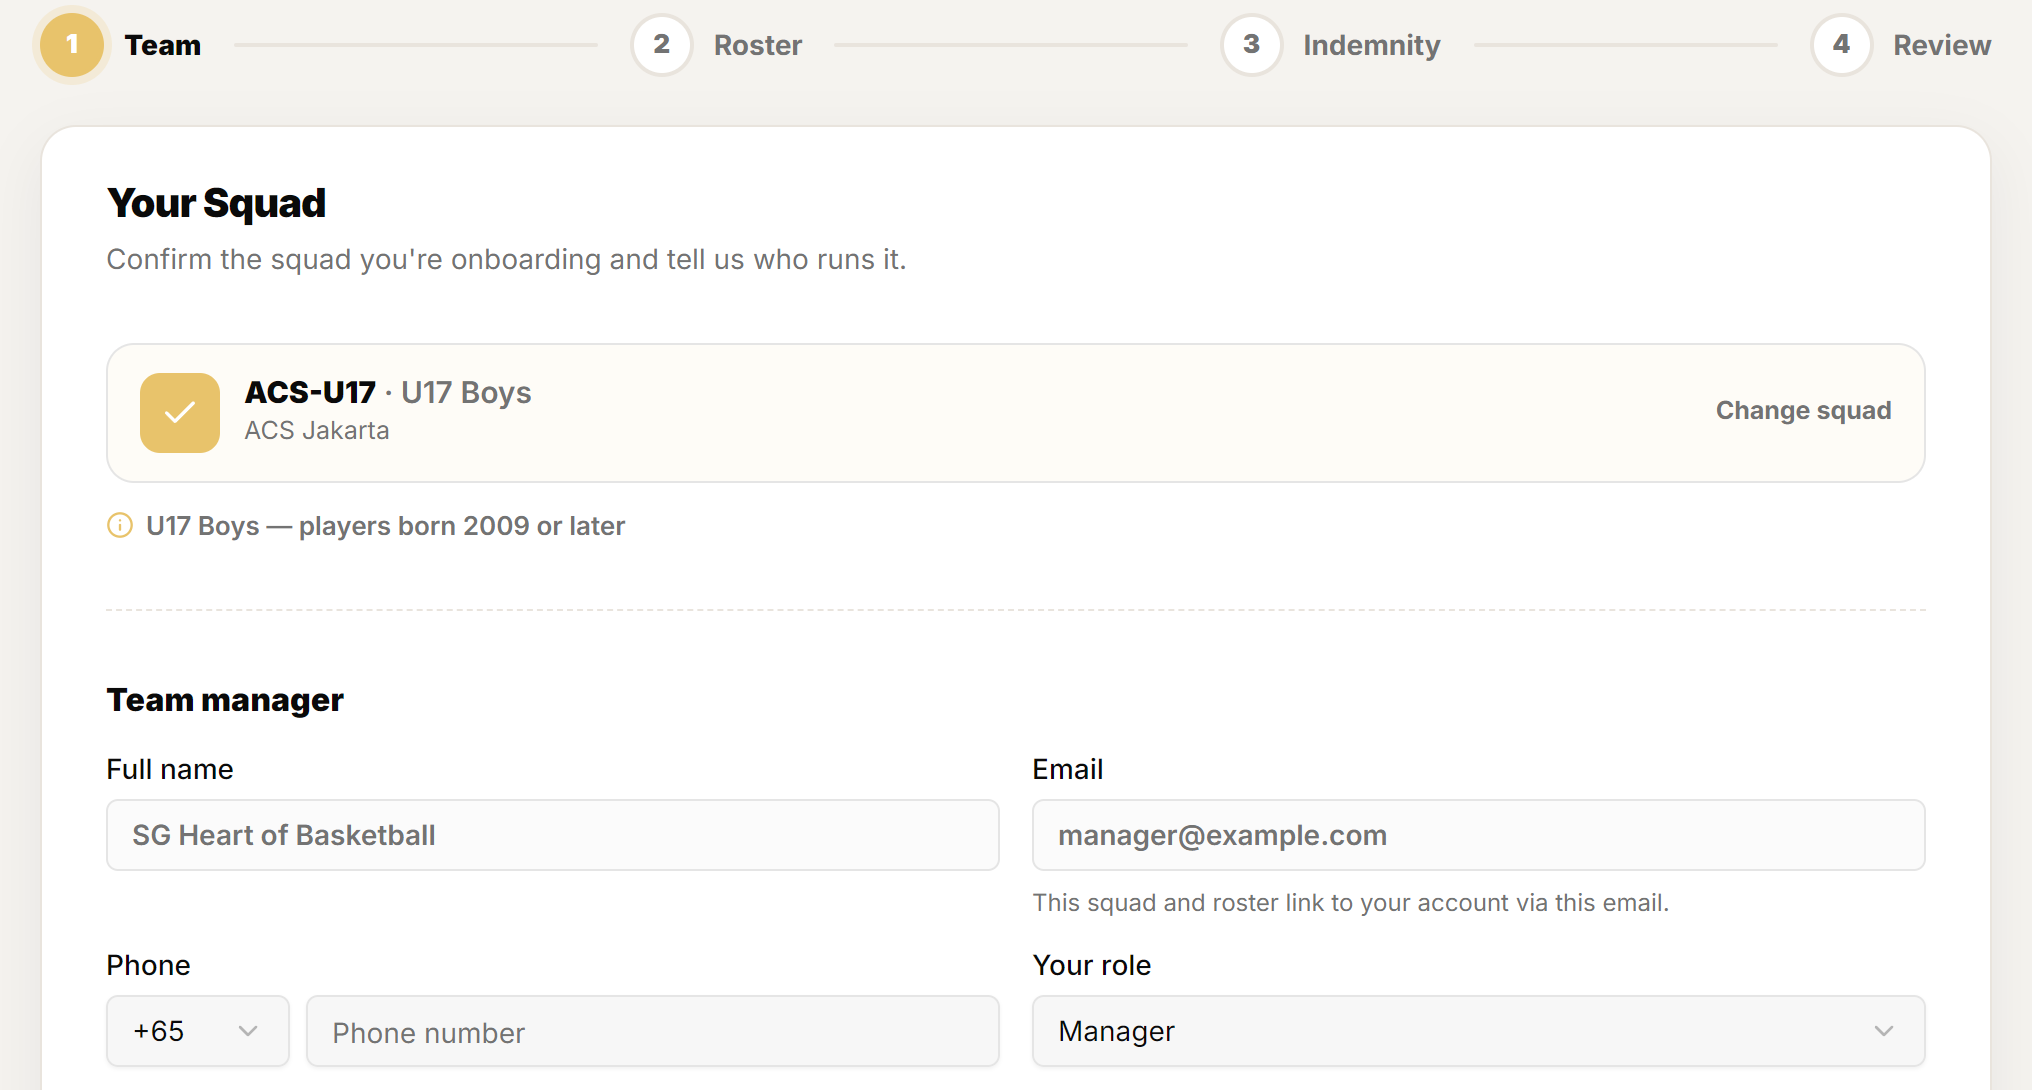This screenshot has width=2032, height=1090.
Task: Jump to step 3 Indemnity circle
Action: tap(1252, 45)
